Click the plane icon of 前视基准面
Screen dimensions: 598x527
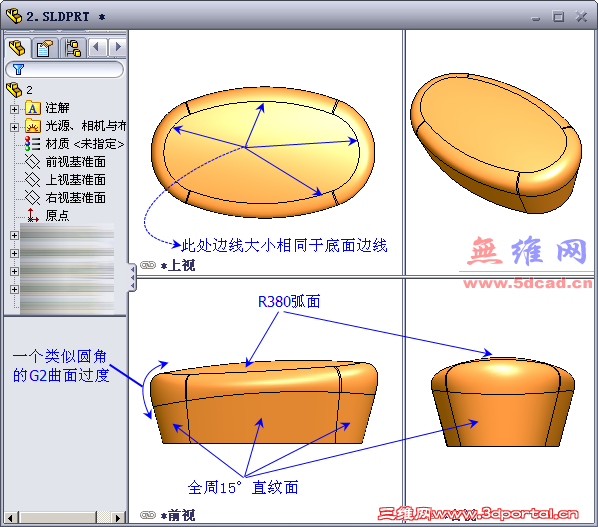pos(32,162)
